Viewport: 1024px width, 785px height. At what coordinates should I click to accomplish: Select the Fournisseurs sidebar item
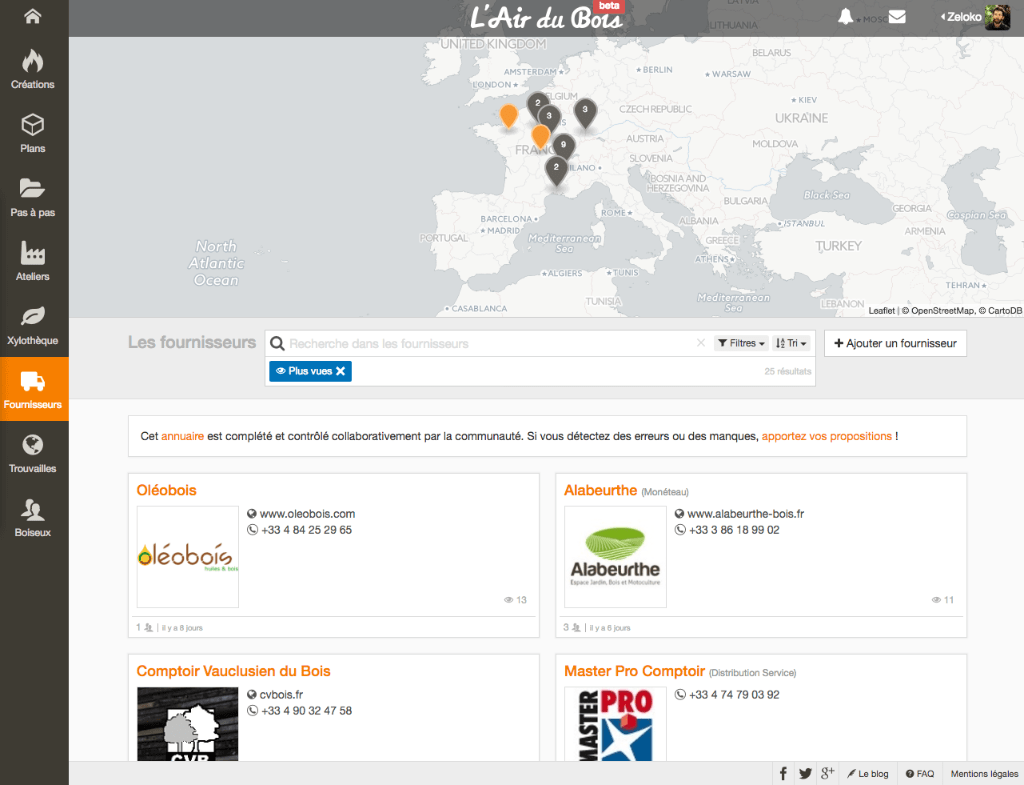tap(33, 389)
